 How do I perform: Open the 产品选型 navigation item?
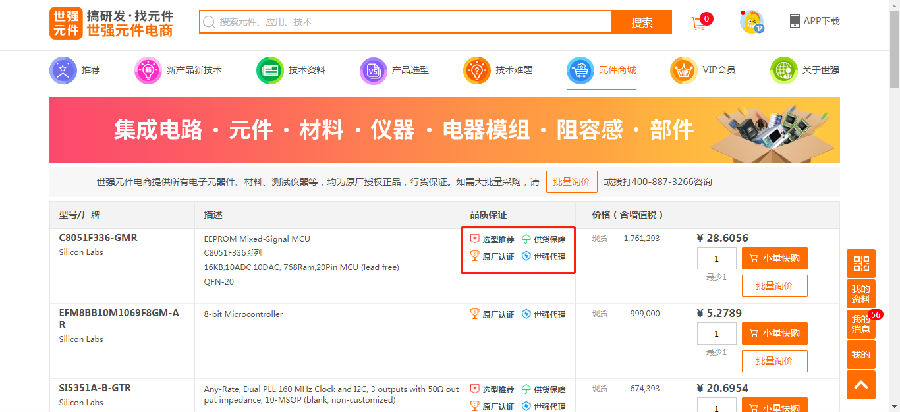point(395,70)
